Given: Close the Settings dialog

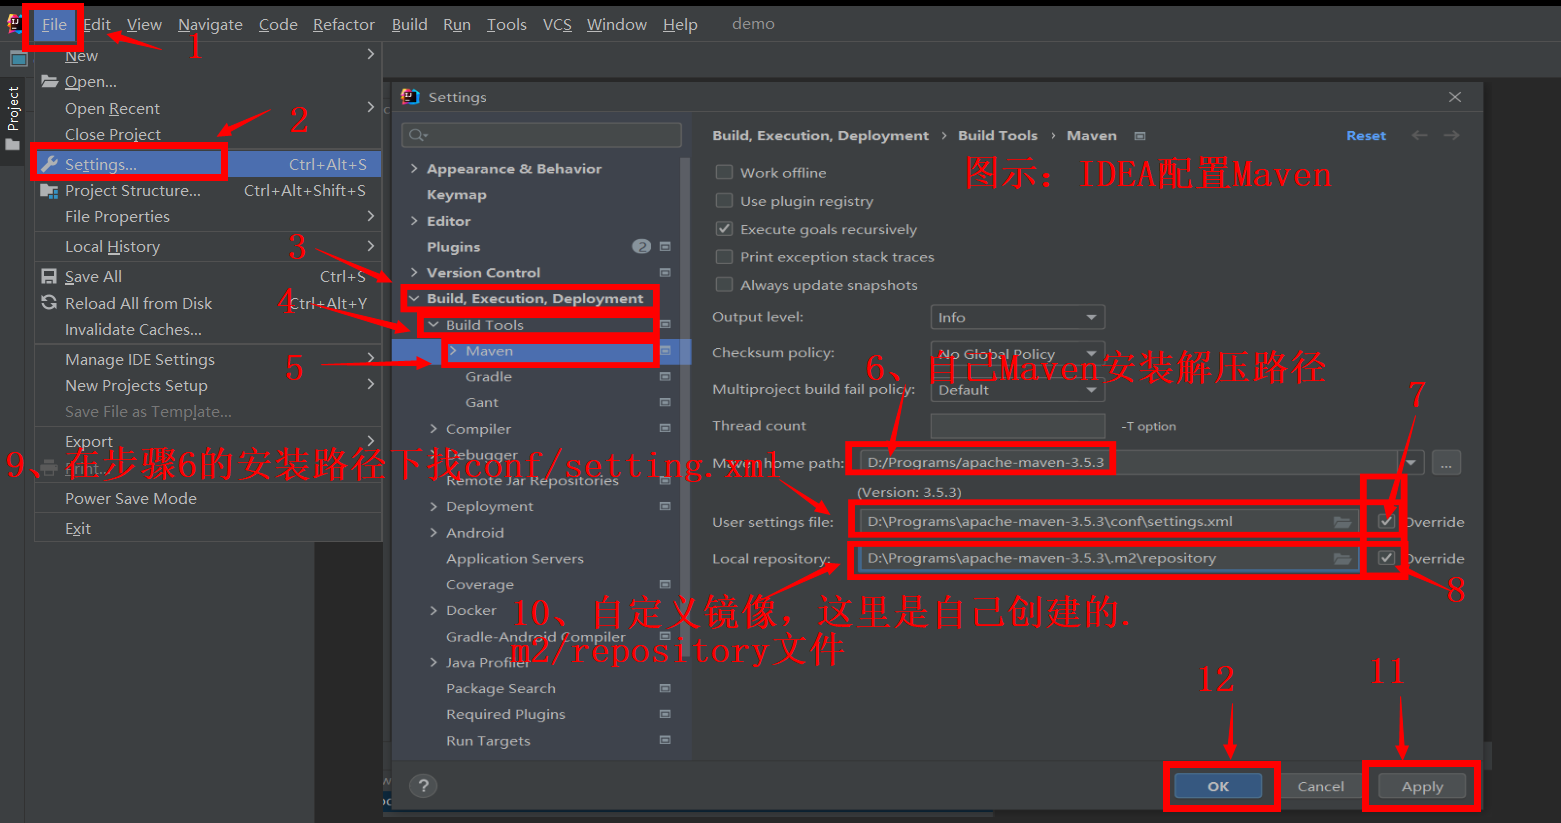Looking at the screenshot, I should click(1455, 97).
